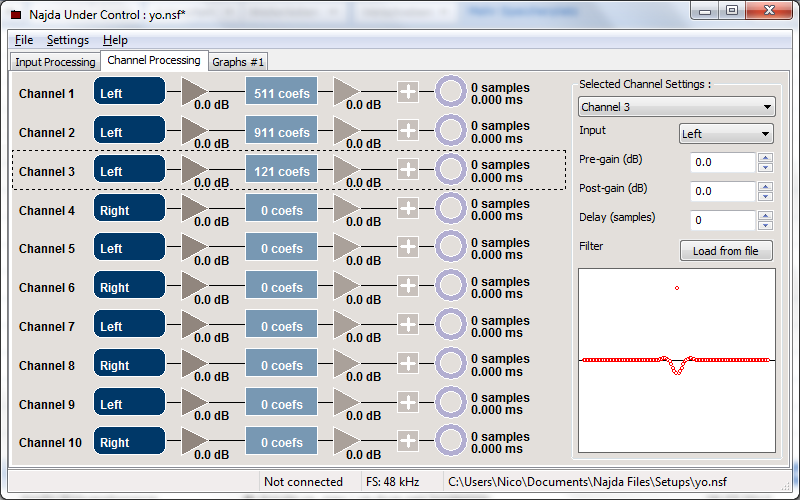Click the Right input block of Channel 6
Screen dimensions: 800x500
coord(129,286)
